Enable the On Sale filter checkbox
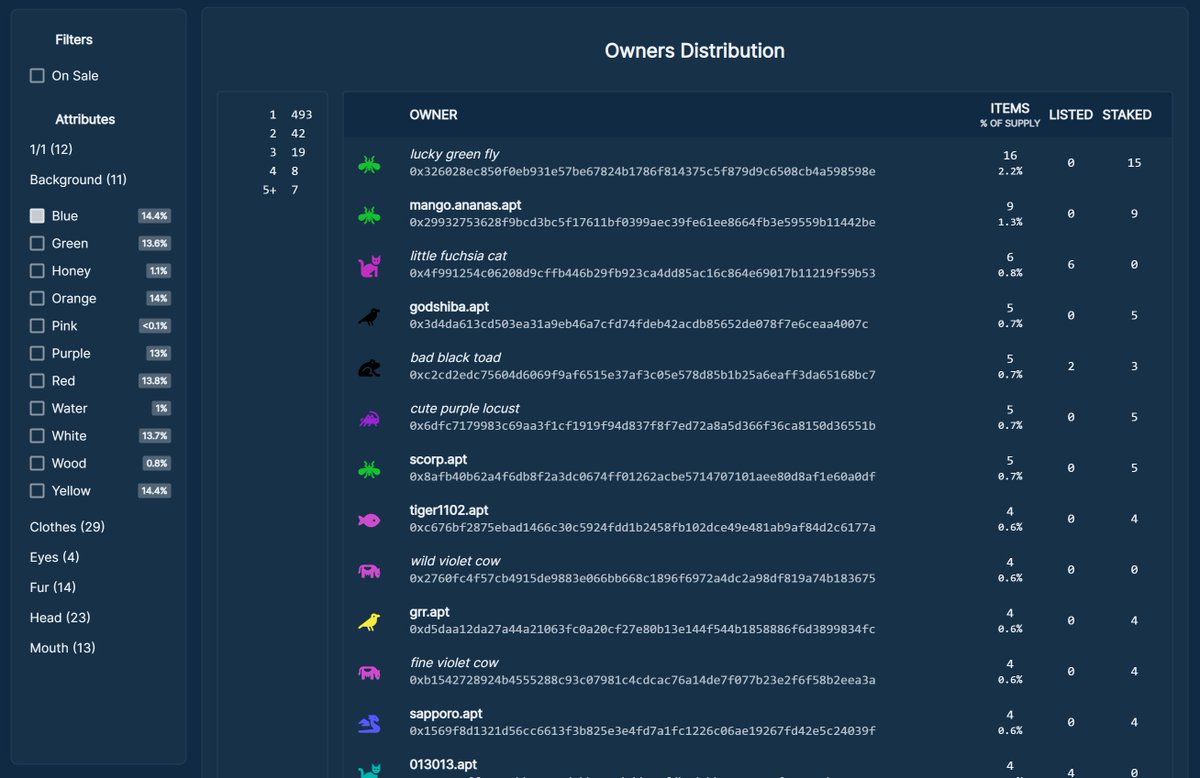The image size is (1200, 778). 37,76
